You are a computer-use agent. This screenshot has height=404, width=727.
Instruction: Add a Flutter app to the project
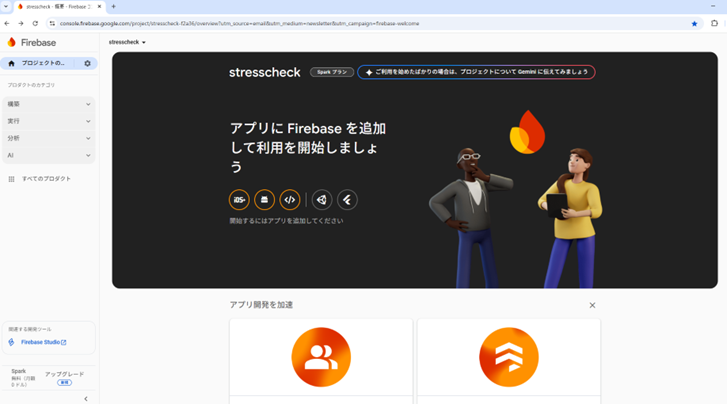pos(347,200)
